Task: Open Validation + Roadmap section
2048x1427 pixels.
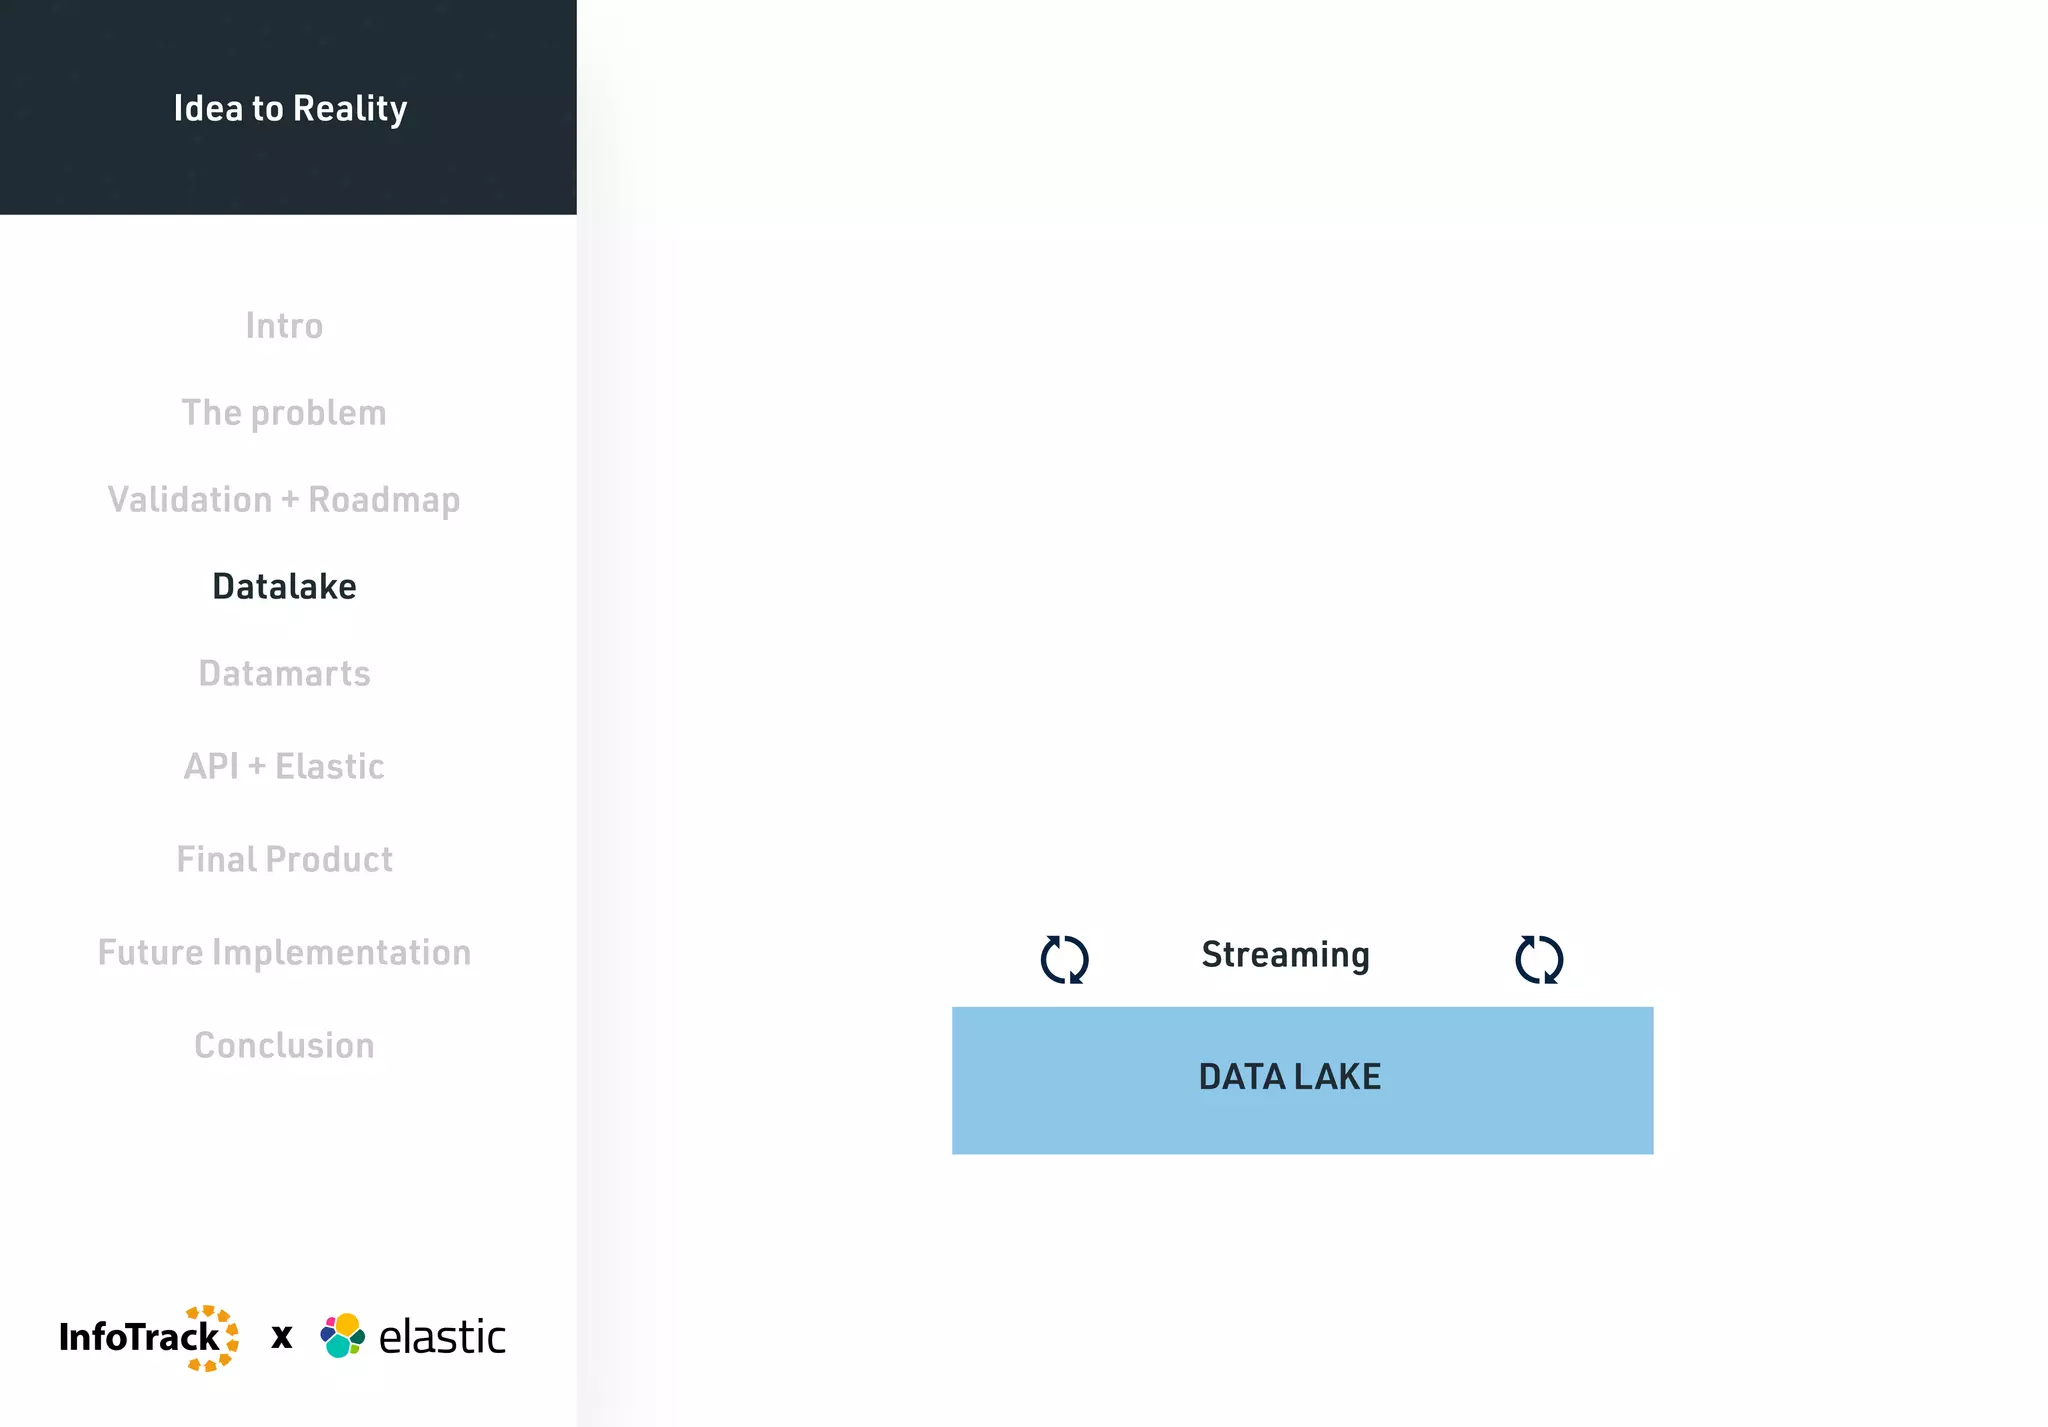Action: [284, 500]
